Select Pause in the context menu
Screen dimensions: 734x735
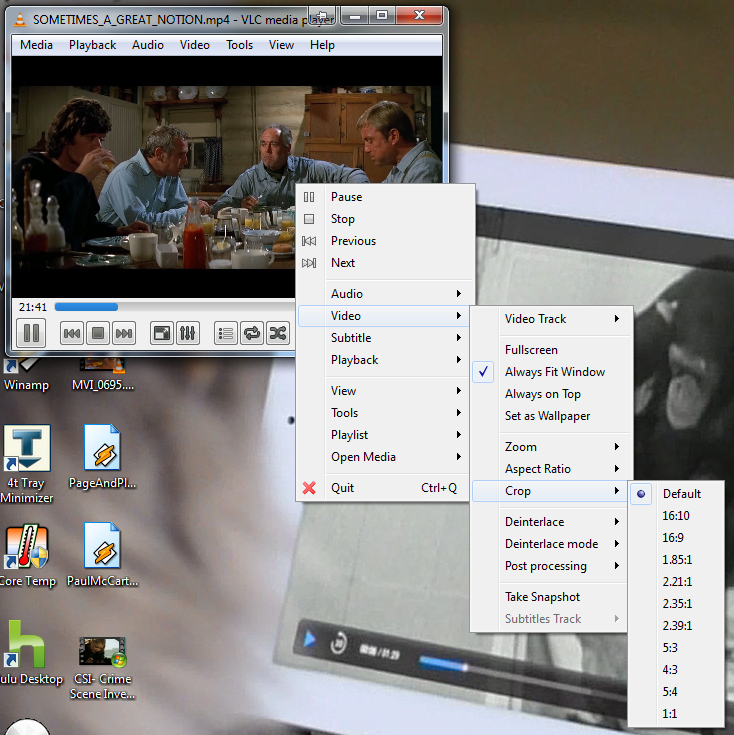click(384, 197)
